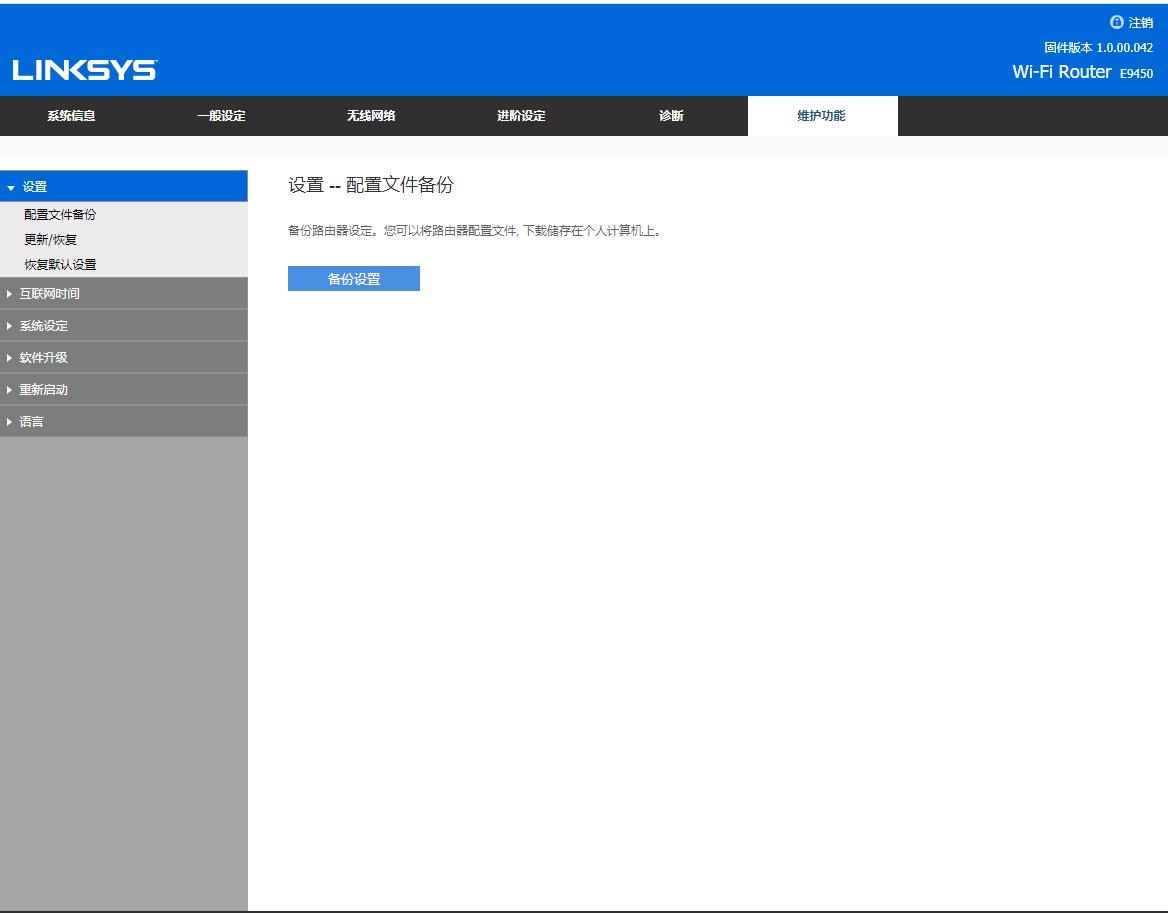Open the 更新/恢复 page
1168x913 pixels.
[x=49, y=239]
